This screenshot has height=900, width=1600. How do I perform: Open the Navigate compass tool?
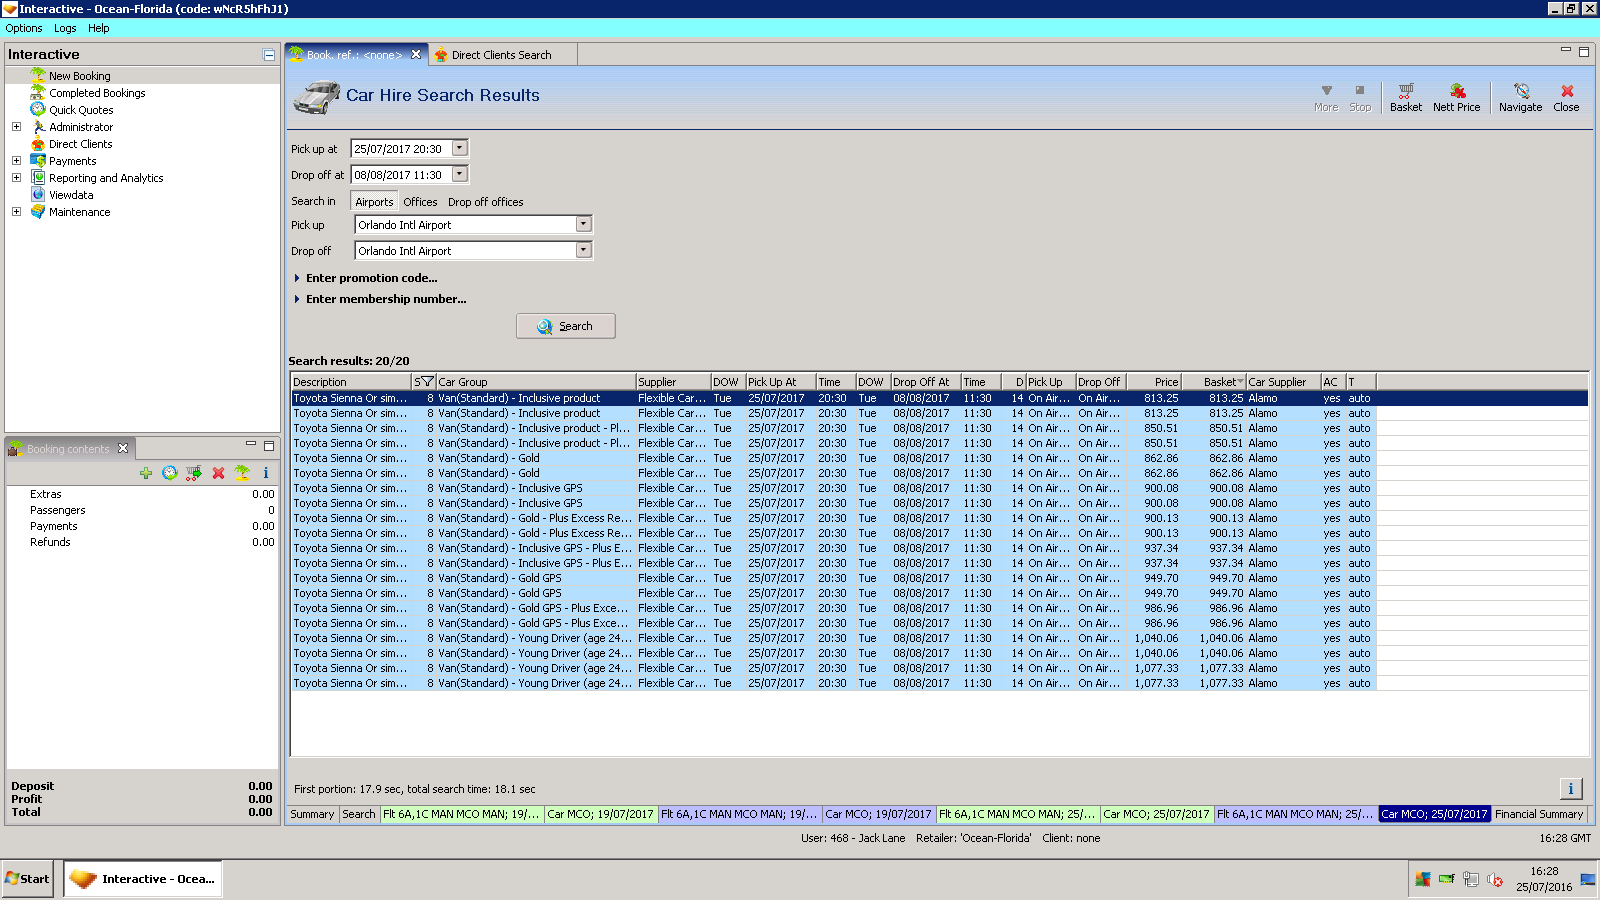point(1520,97)
